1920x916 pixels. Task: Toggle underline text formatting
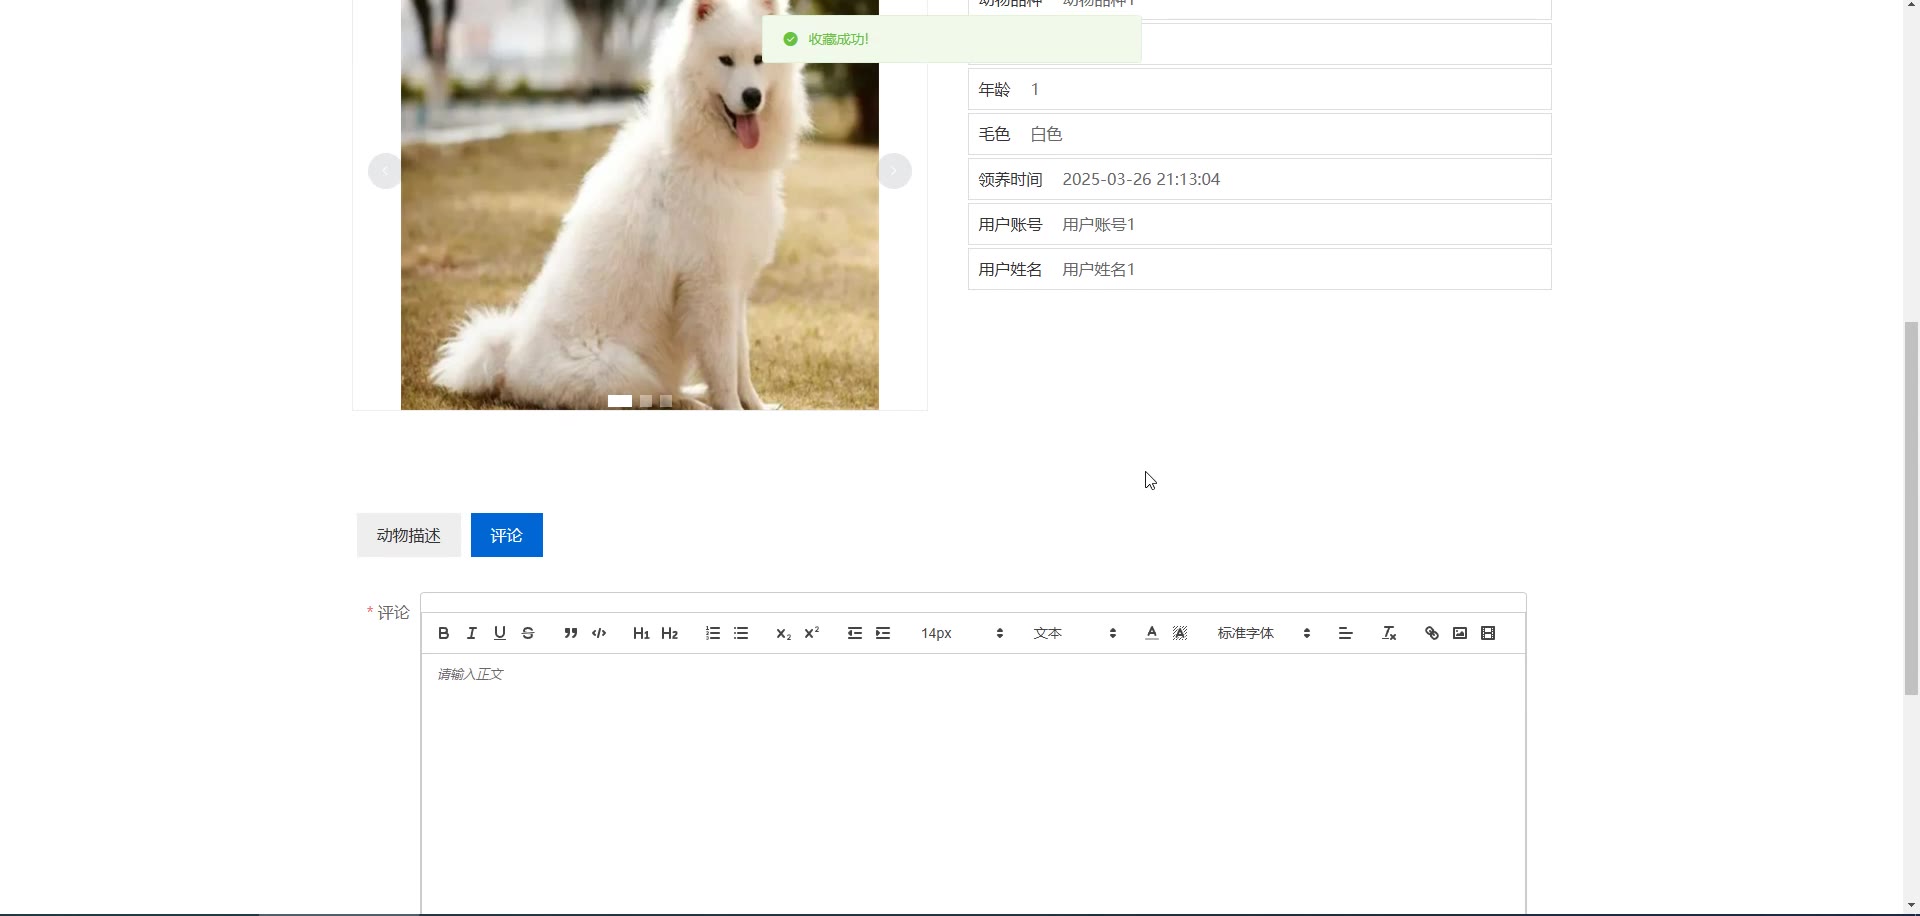click(500, 633)
